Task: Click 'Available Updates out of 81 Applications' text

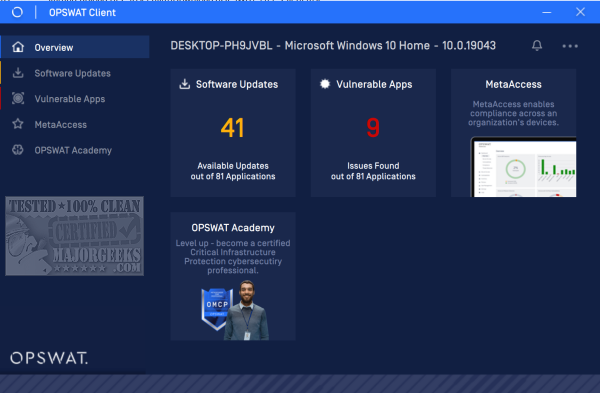Action: [233, 171]
